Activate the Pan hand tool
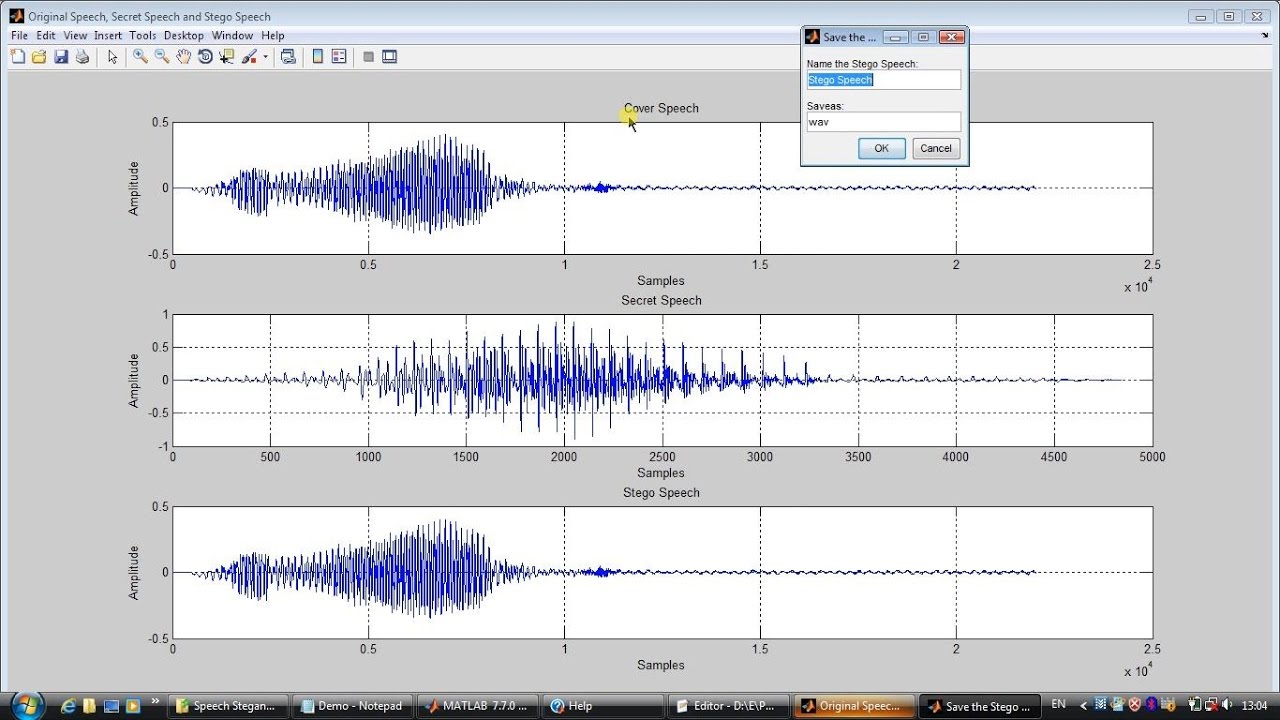This screenshot has width=1280, height=720. click(x=183, y=57)
